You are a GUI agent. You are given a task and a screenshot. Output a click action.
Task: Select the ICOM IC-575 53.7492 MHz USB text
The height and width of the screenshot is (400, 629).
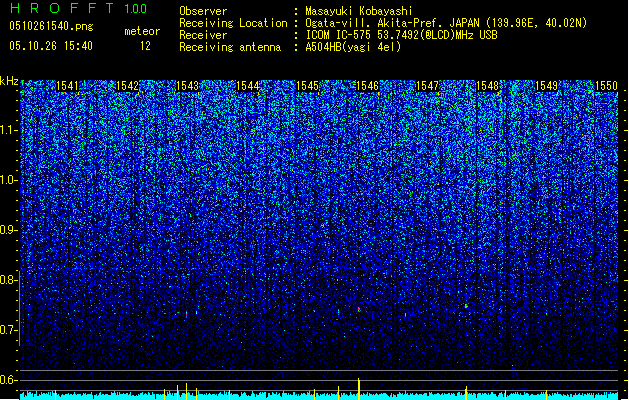pos(401,35)
